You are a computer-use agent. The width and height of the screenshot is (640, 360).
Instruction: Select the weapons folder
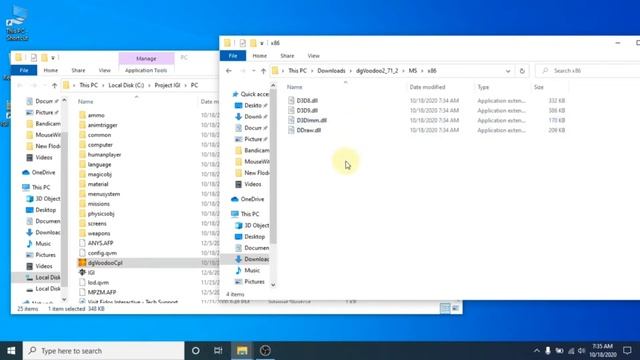point(94,233)
